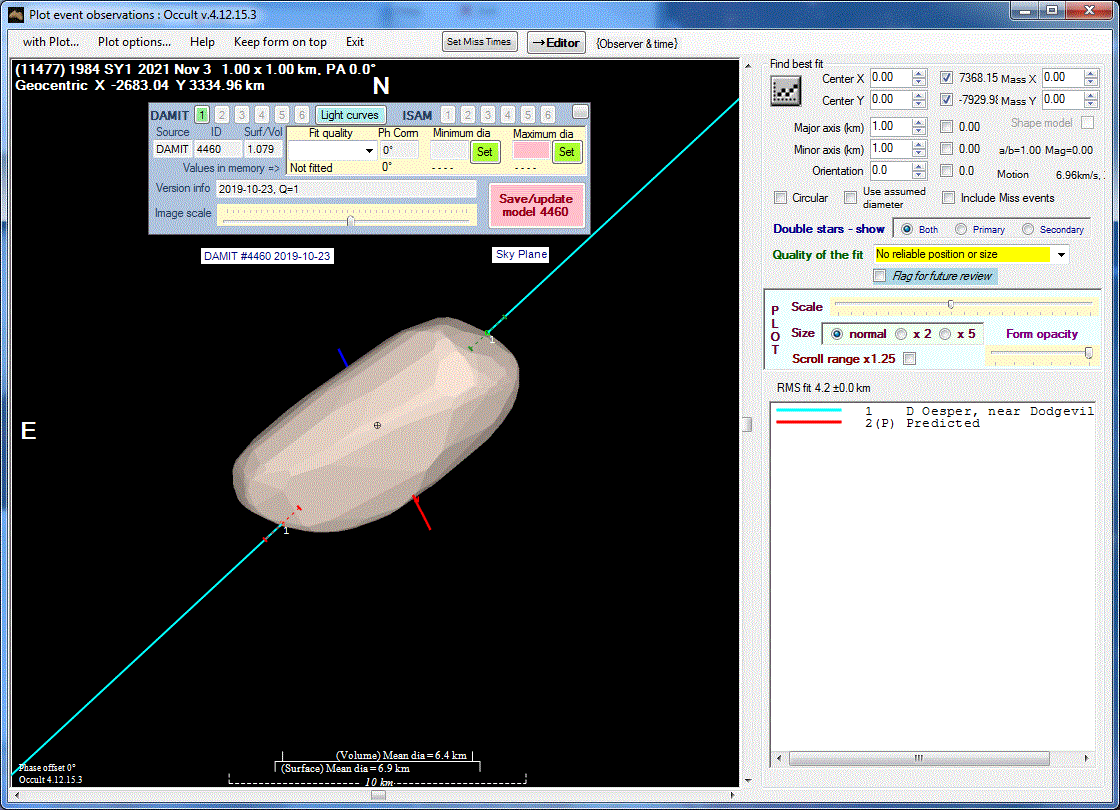Click the observer list horizontal scrollbar
This screenshot has height=810, width=1120.
tap(933, 758)
